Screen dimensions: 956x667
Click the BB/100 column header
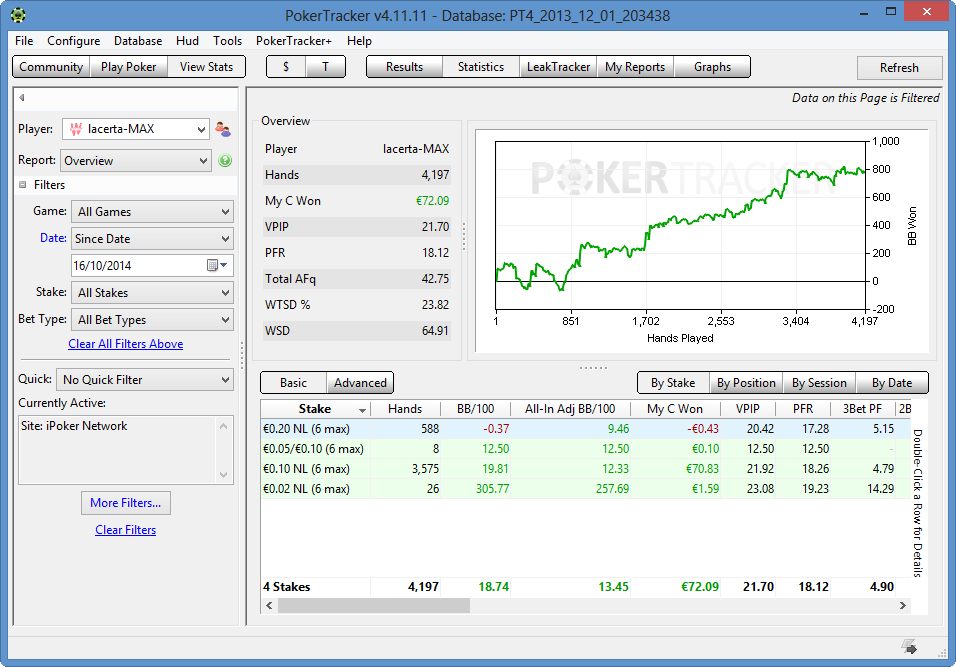coord(476,409)
